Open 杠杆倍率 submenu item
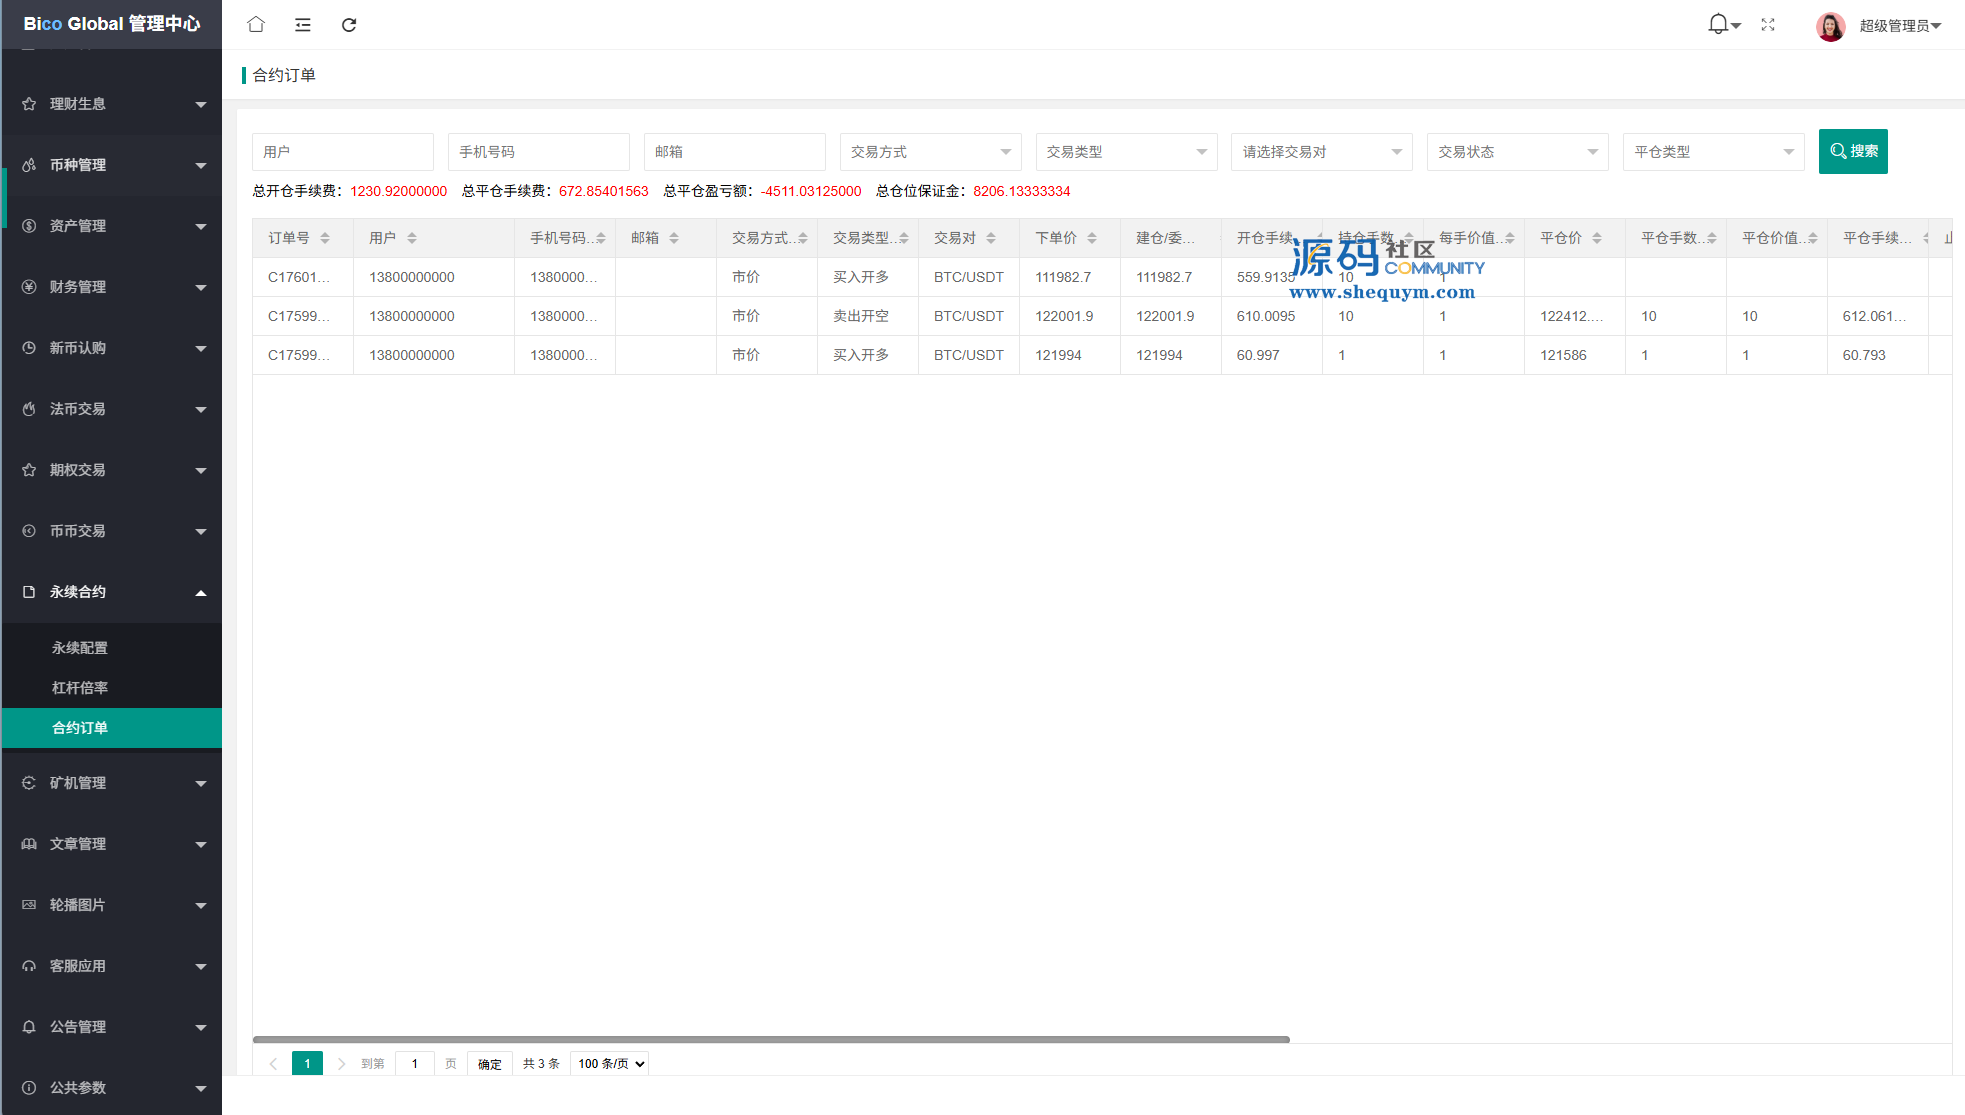 (80, 688)
